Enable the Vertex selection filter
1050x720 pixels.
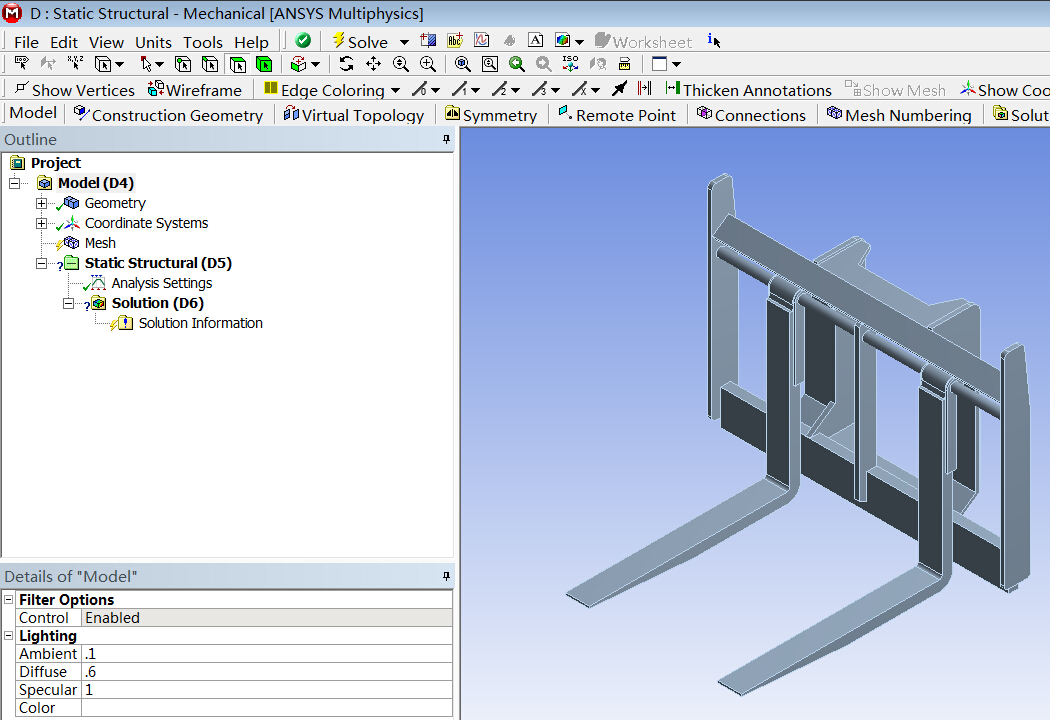[183, 64]
